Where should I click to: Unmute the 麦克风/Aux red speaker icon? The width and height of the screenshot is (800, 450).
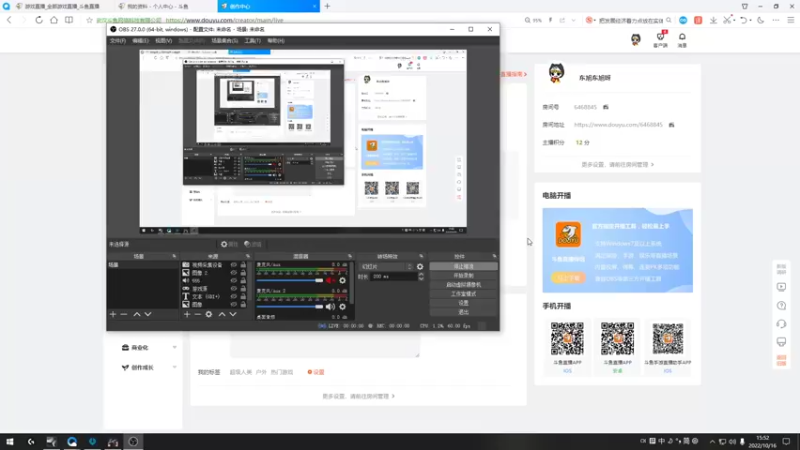click(x=331, y=280)
